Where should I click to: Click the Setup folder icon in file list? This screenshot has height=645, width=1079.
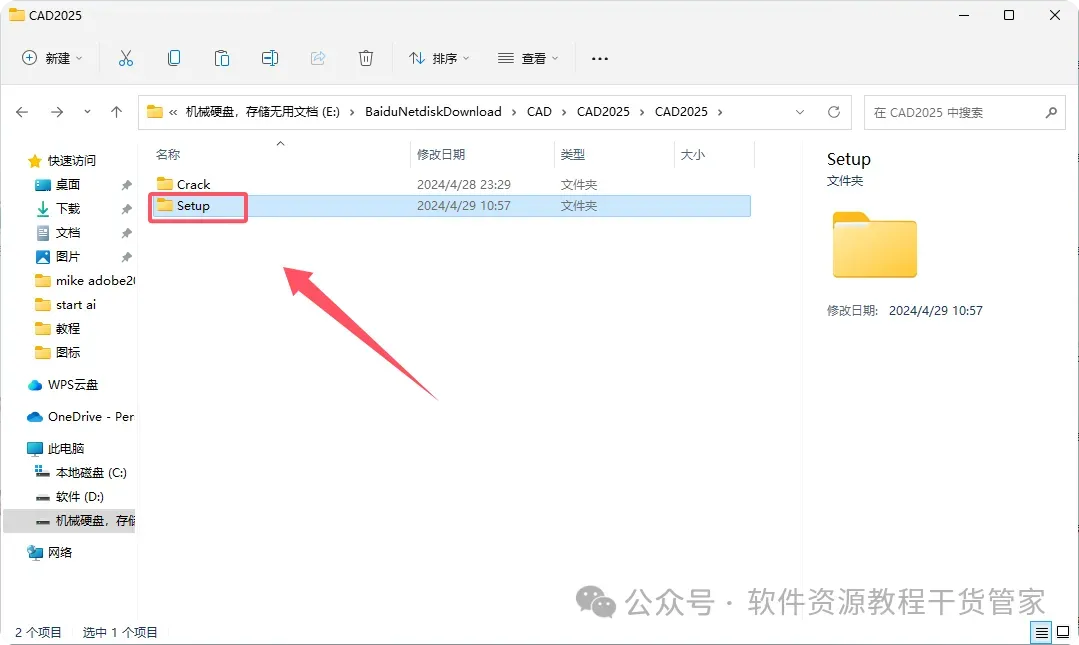164,205
